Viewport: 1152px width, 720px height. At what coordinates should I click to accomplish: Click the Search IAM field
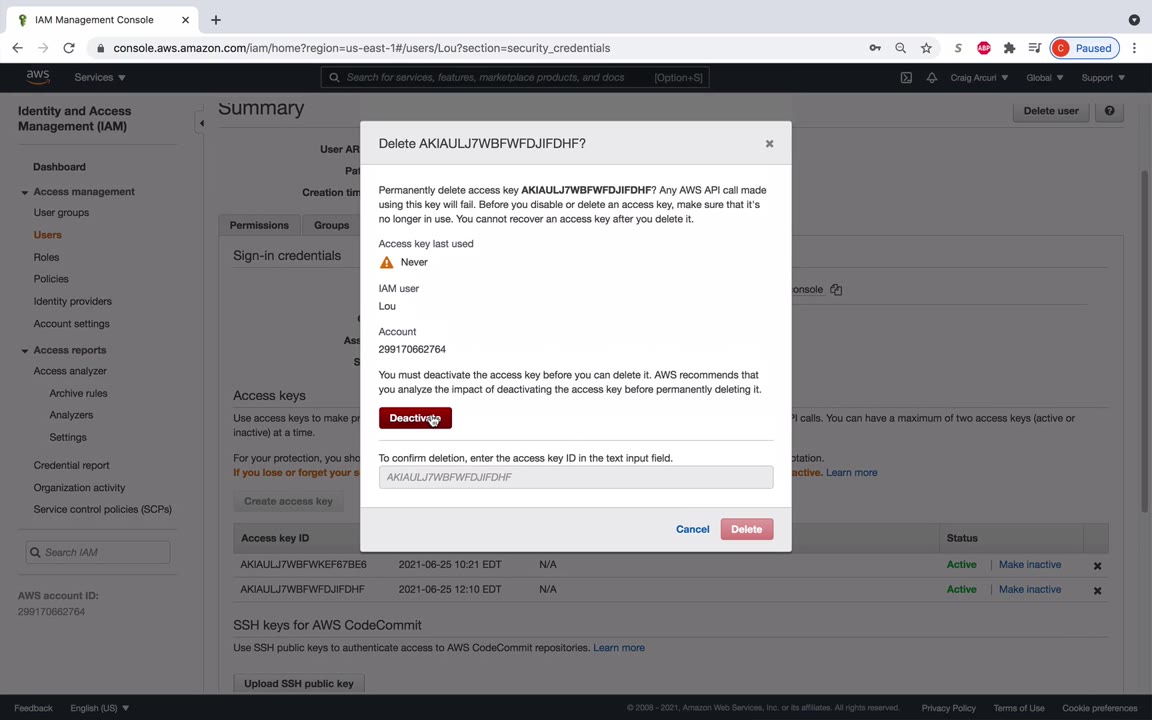click(x=98, y=552)
